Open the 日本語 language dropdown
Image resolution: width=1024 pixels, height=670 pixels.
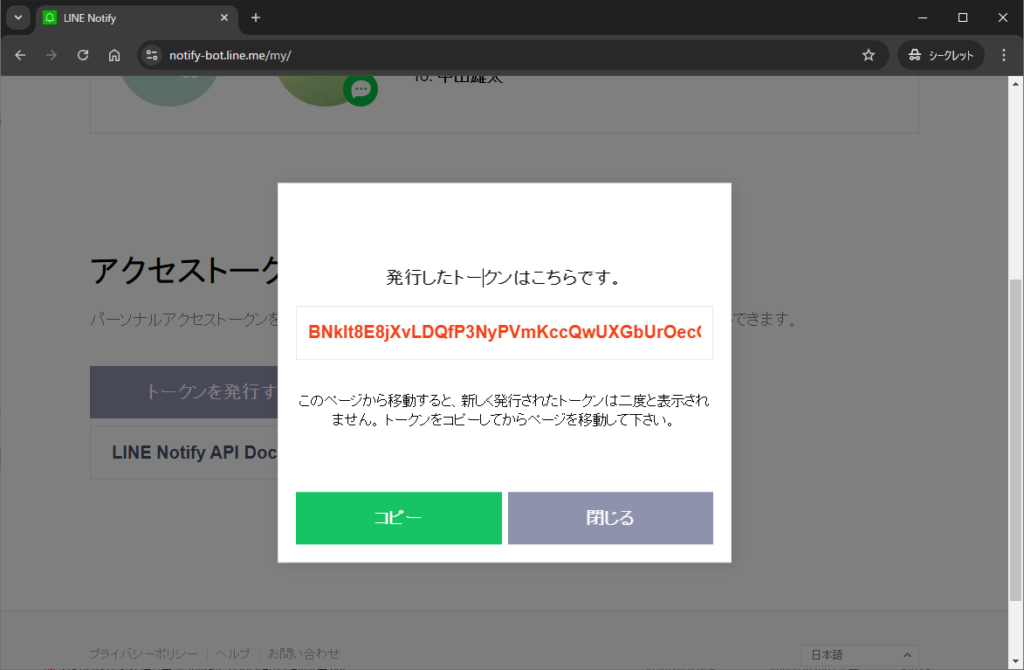[860, 654]
